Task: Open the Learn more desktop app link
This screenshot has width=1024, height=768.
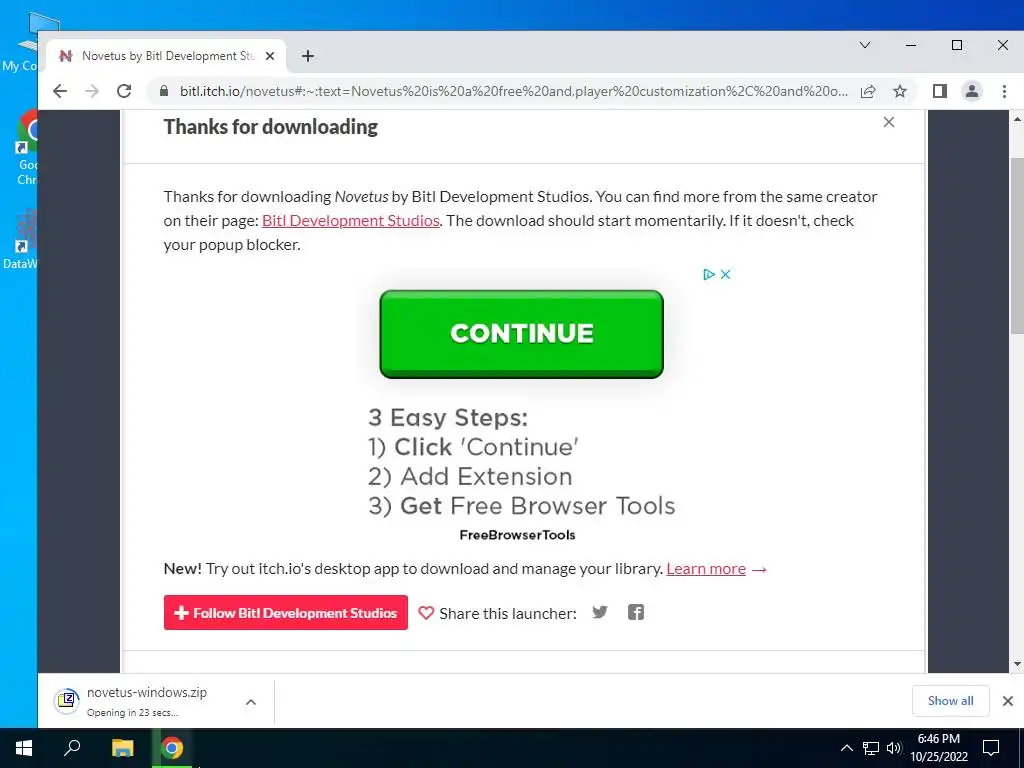Action: (706, 569)
